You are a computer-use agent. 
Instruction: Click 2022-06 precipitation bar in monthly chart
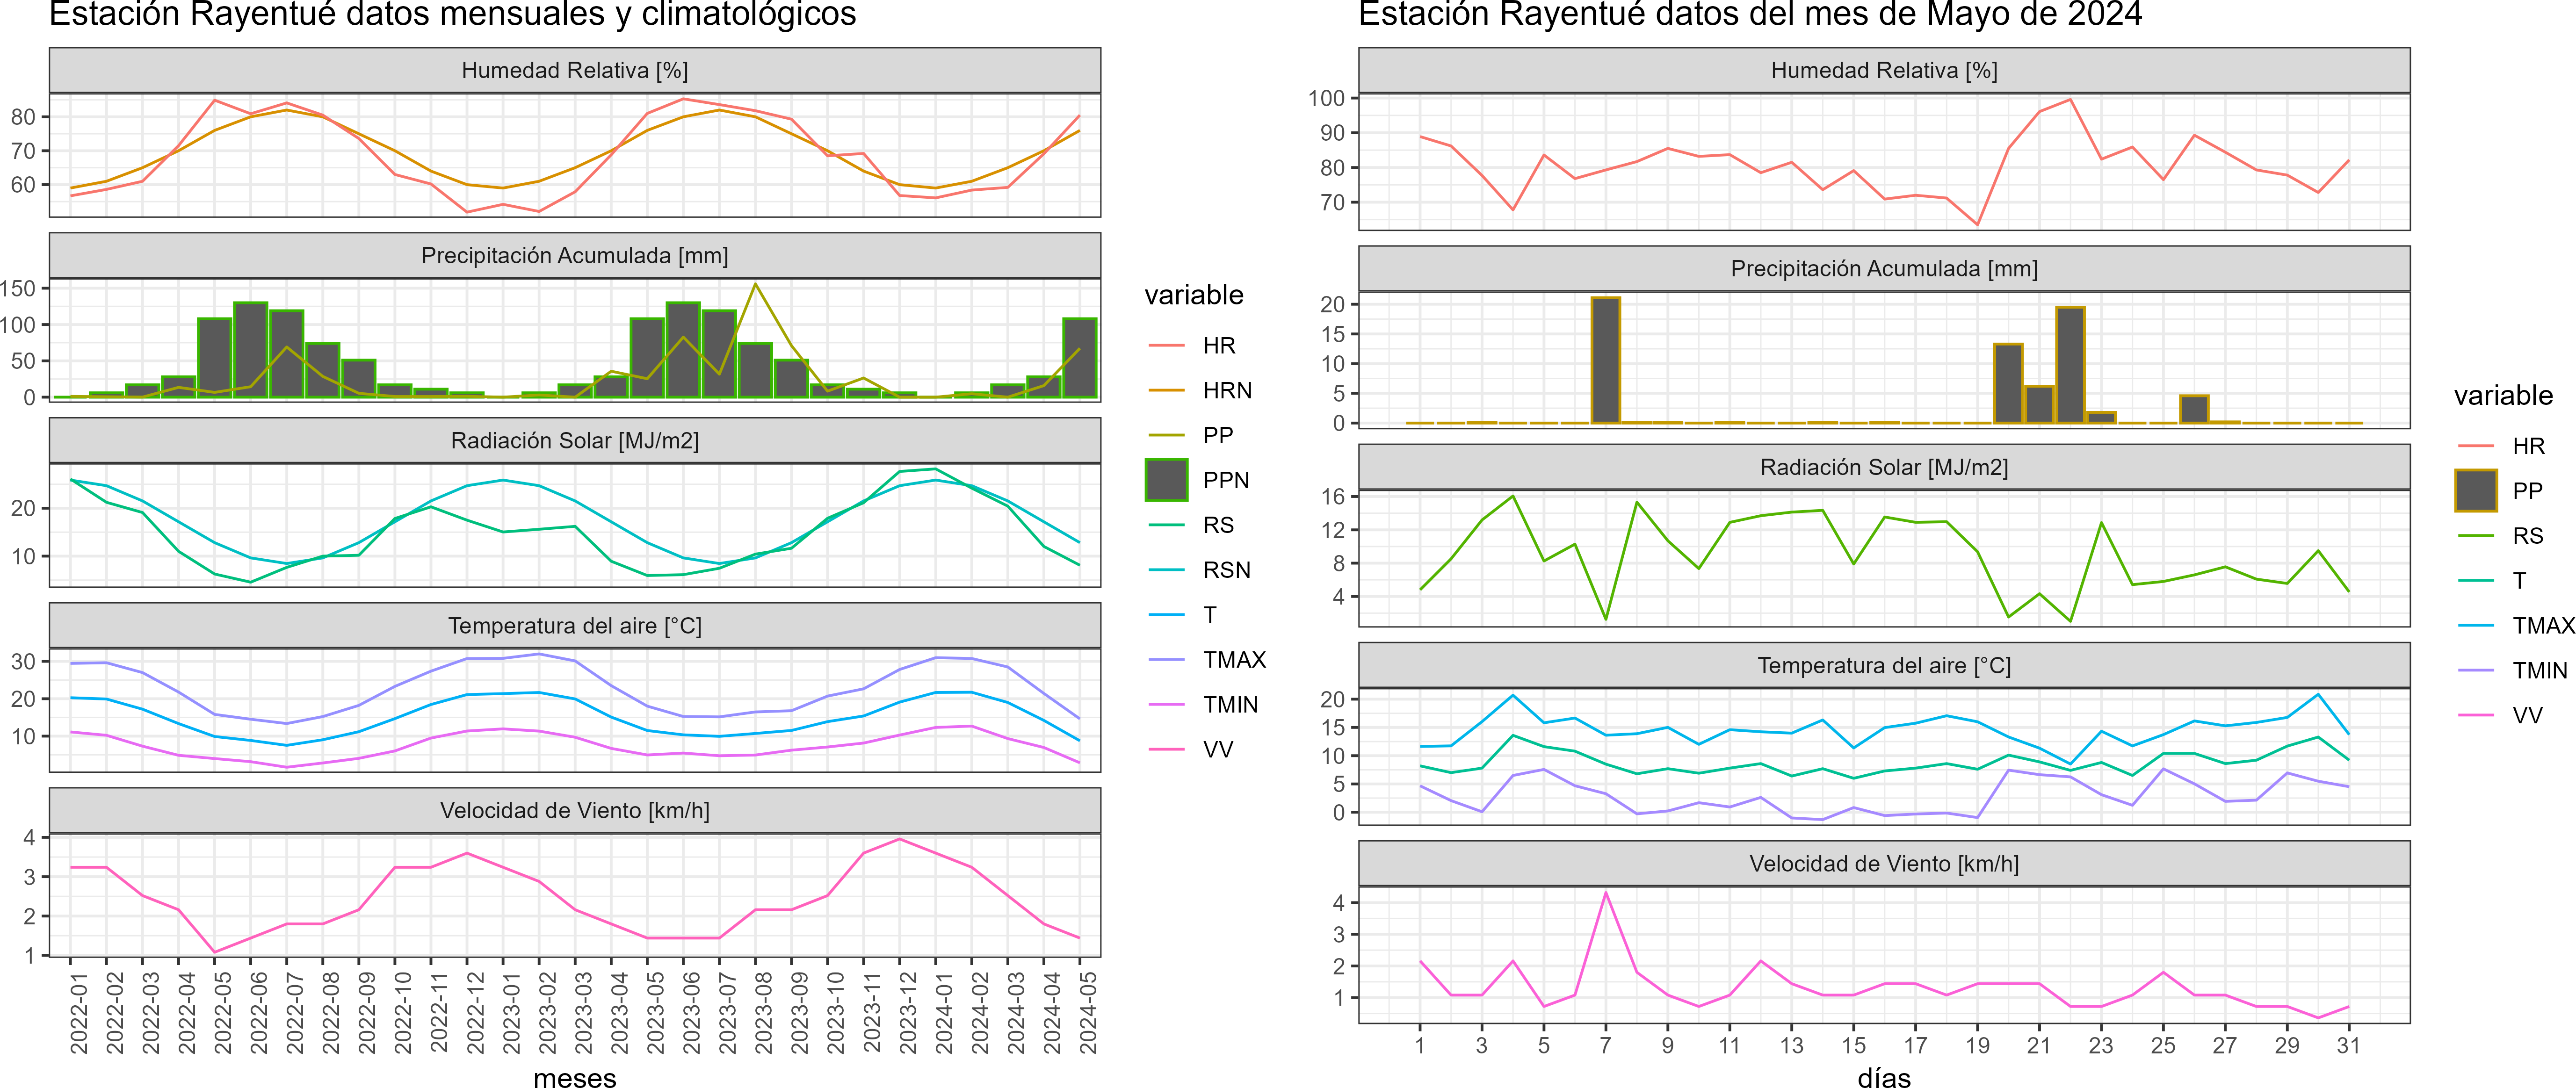click(251, 350)
